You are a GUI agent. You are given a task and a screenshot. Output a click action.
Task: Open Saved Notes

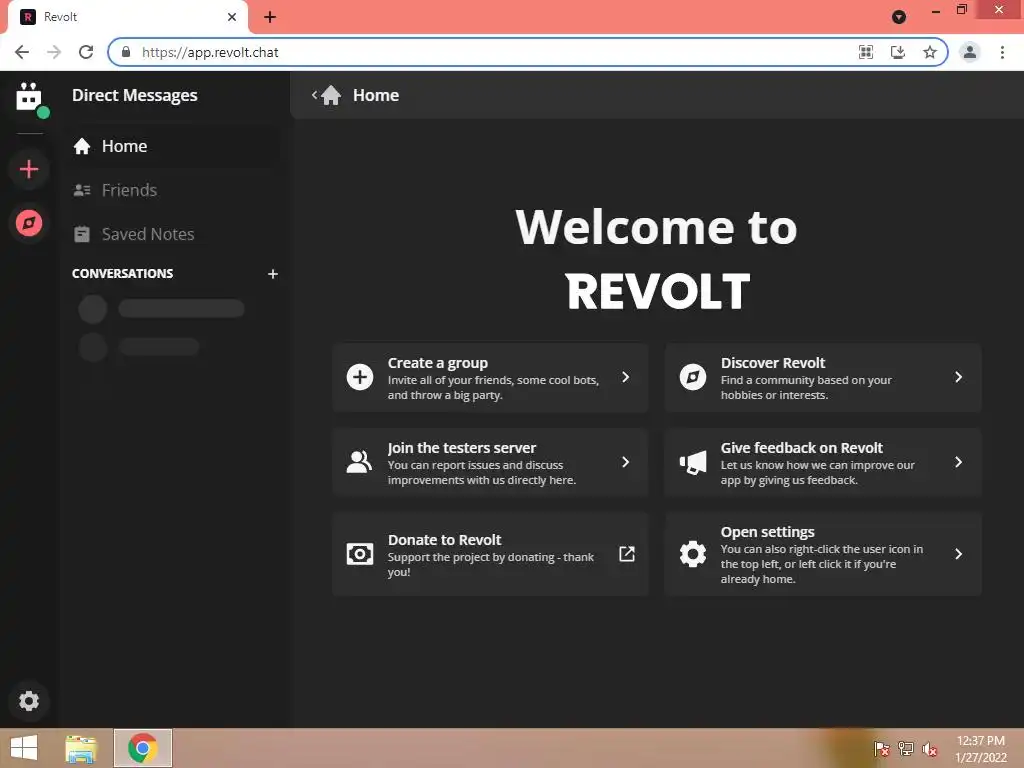click(x=174, y=234)
